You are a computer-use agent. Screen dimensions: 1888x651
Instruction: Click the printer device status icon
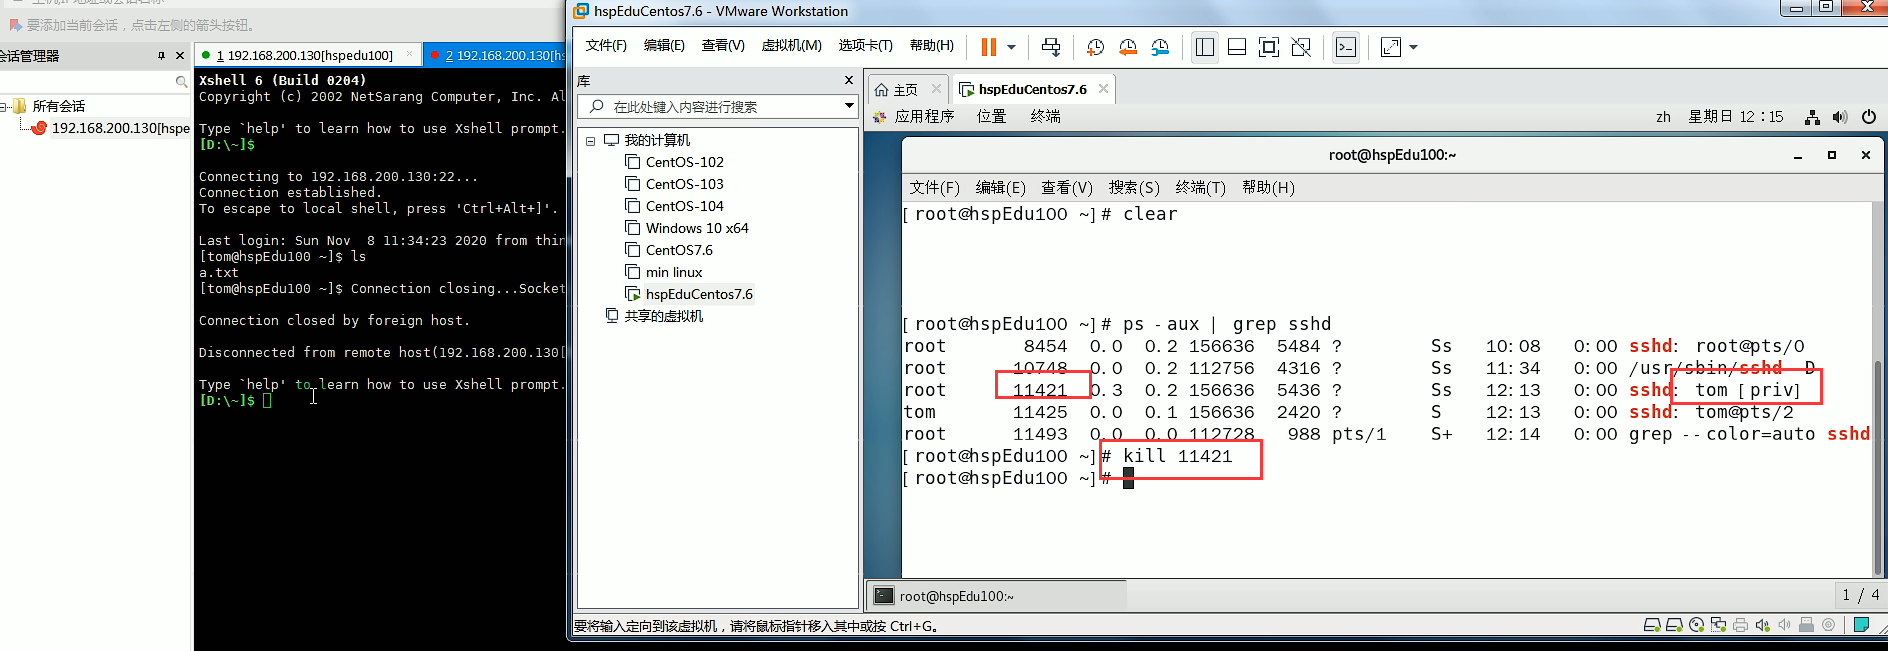coord(1740,625)
